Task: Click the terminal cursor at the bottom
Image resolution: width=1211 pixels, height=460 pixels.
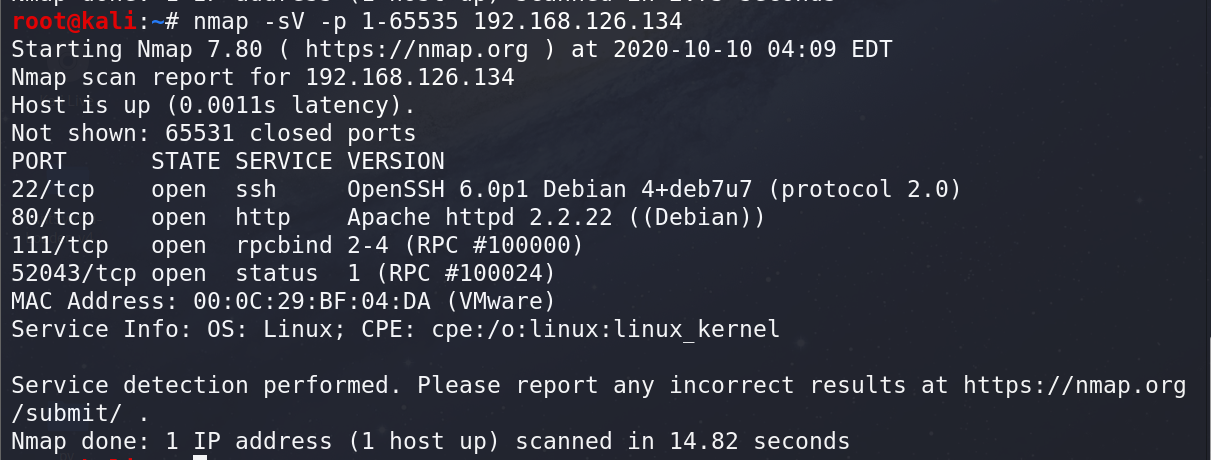Action: pos(200,458)
